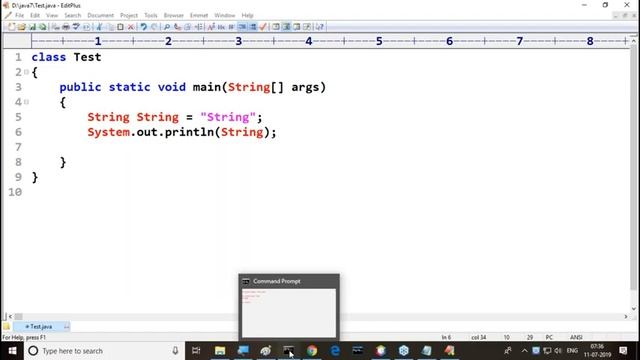Viewport: 640px width, 360px height.
Task: Click the Command Prompt taskbar icon
Action: tap(289, 351)
